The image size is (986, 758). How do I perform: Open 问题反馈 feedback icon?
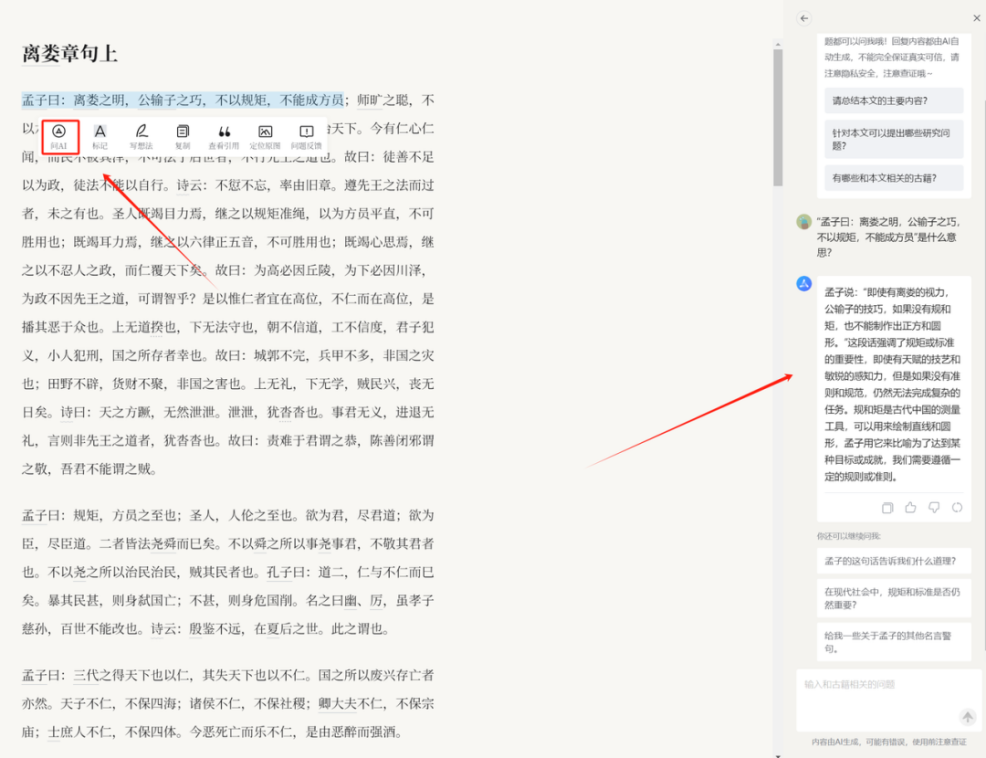coord(306,135)
